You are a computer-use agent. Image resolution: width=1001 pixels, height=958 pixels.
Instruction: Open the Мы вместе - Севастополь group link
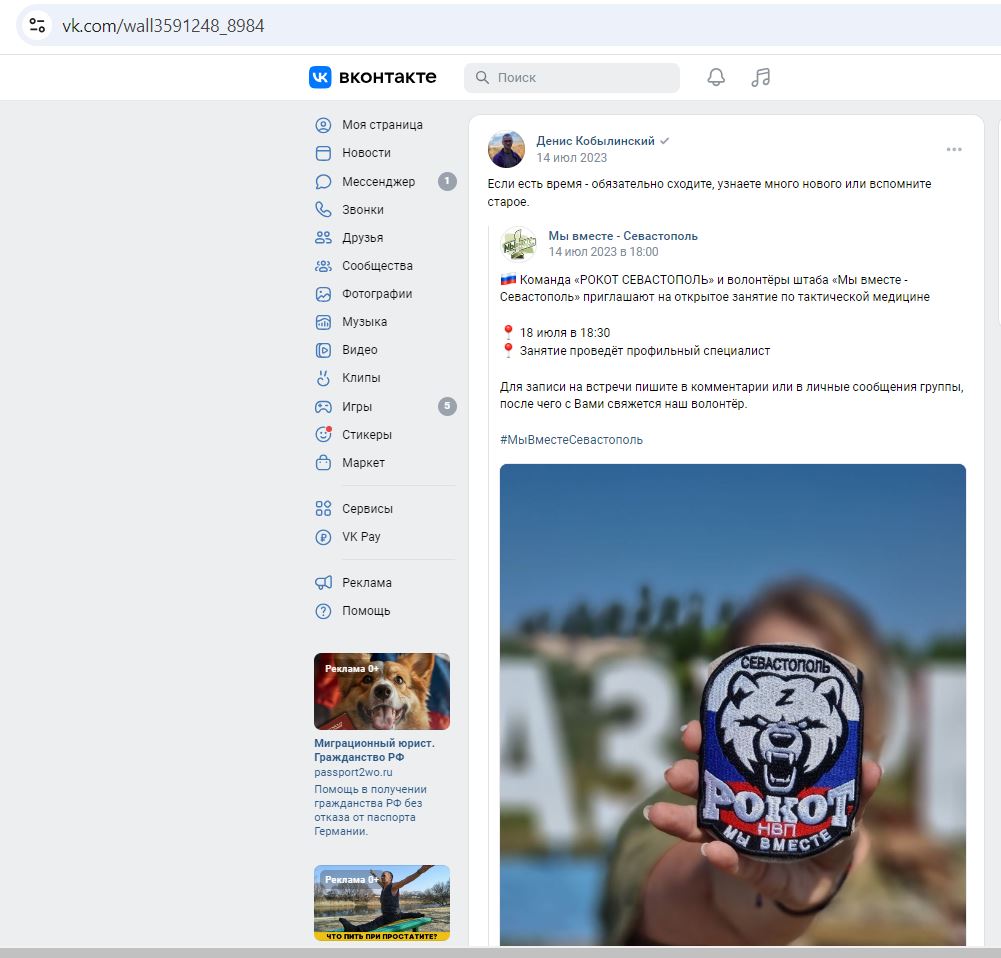click(x=622, y=236)
